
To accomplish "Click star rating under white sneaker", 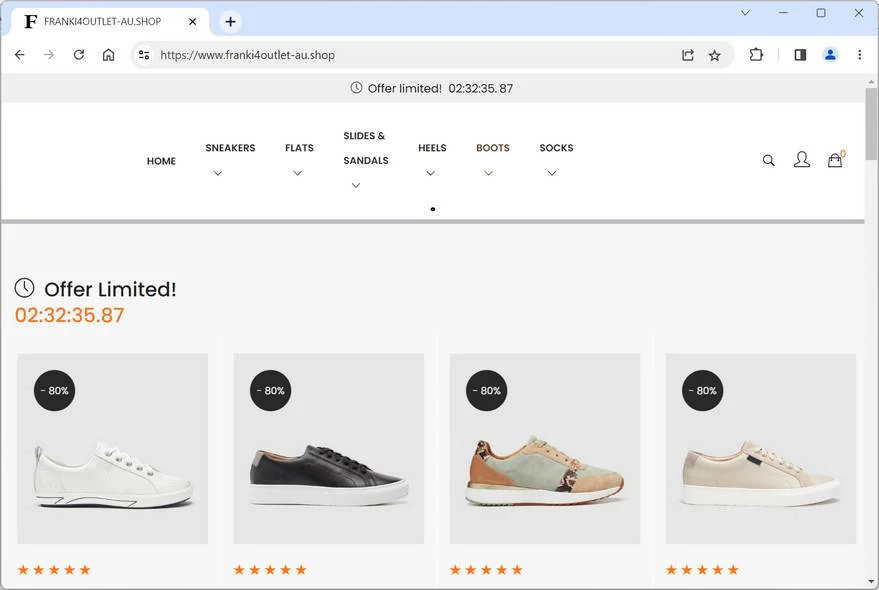I will click(x=54, y=570).
